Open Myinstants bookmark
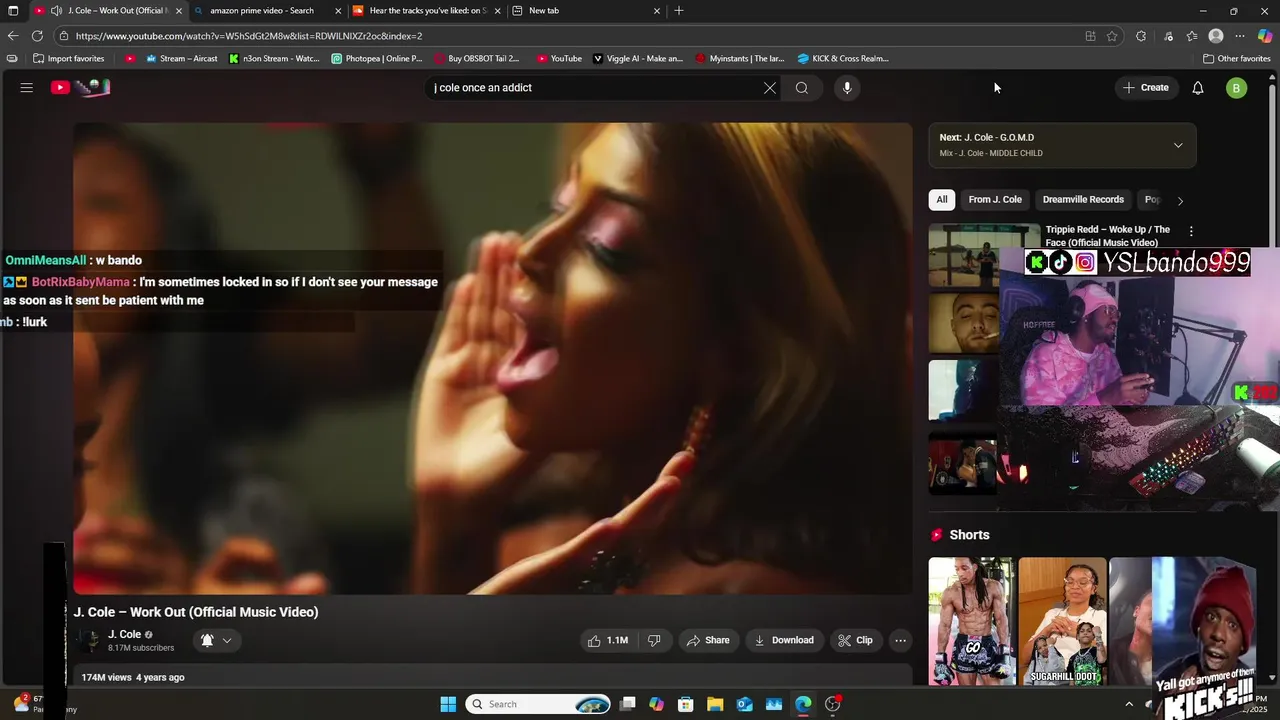The width and height of the screenshot is (1280, 720). click(x=740, y=59)
